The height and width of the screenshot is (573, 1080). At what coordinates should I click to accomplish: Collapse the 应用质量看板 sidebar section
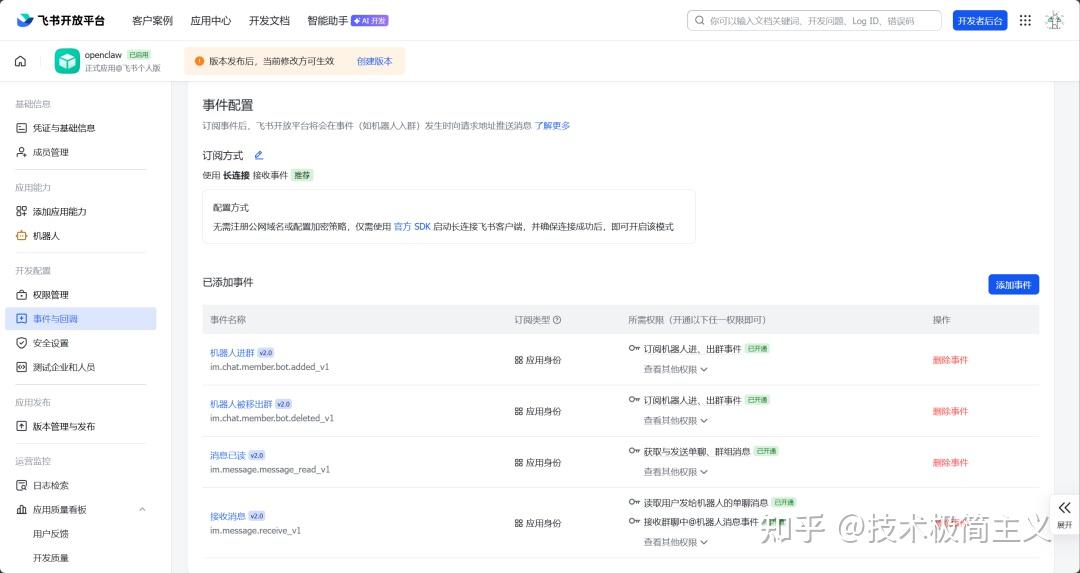[141, 510]
